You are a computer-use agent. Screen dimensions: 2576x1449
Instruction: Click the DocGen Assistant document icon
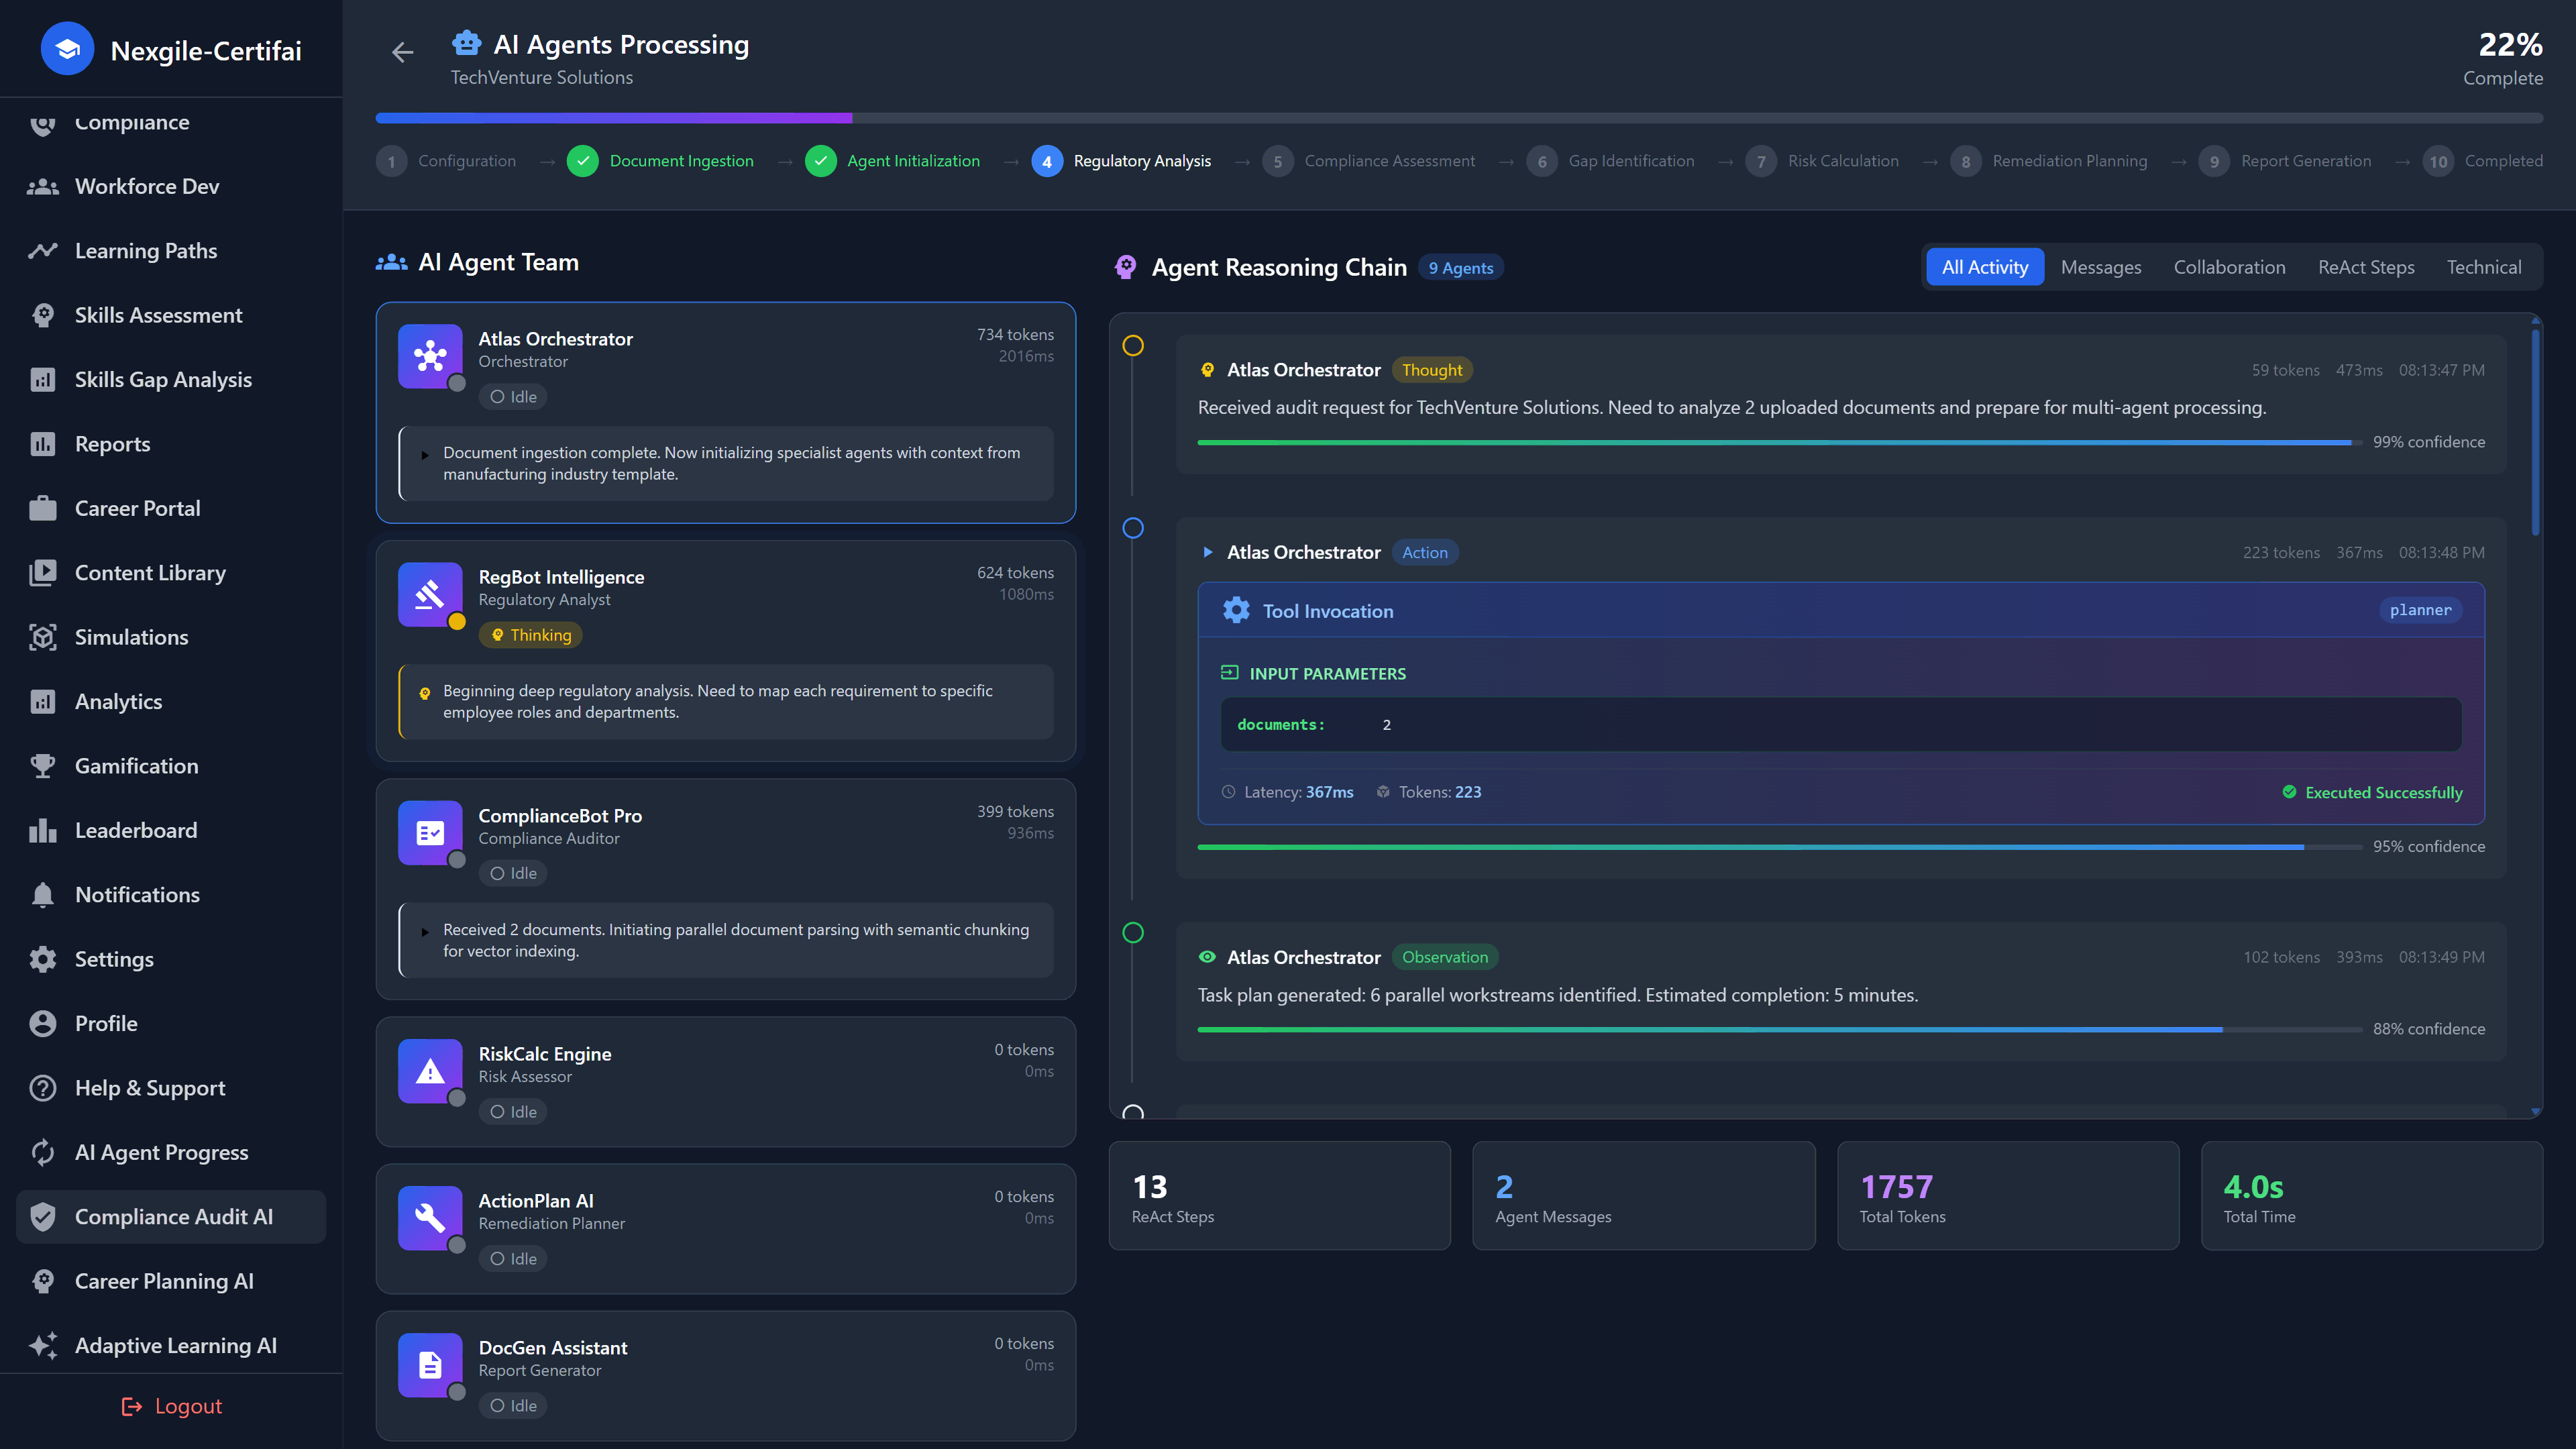[x=429, y=1364]
